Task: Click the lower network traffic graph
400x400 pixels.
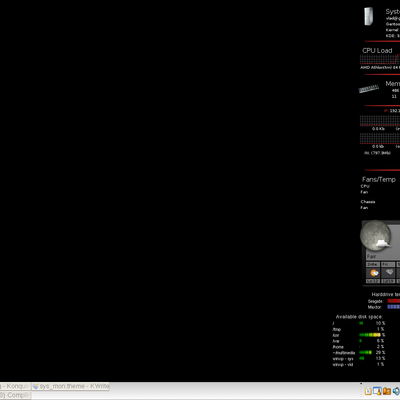Action: point(380,138)
